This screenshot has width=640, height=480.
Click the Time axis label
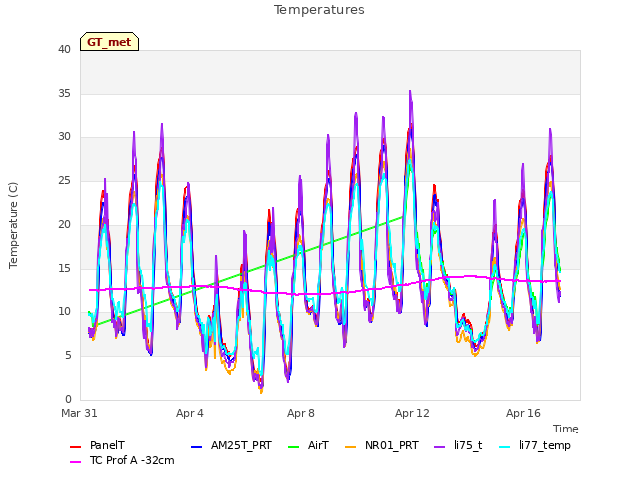pos(566,429)
